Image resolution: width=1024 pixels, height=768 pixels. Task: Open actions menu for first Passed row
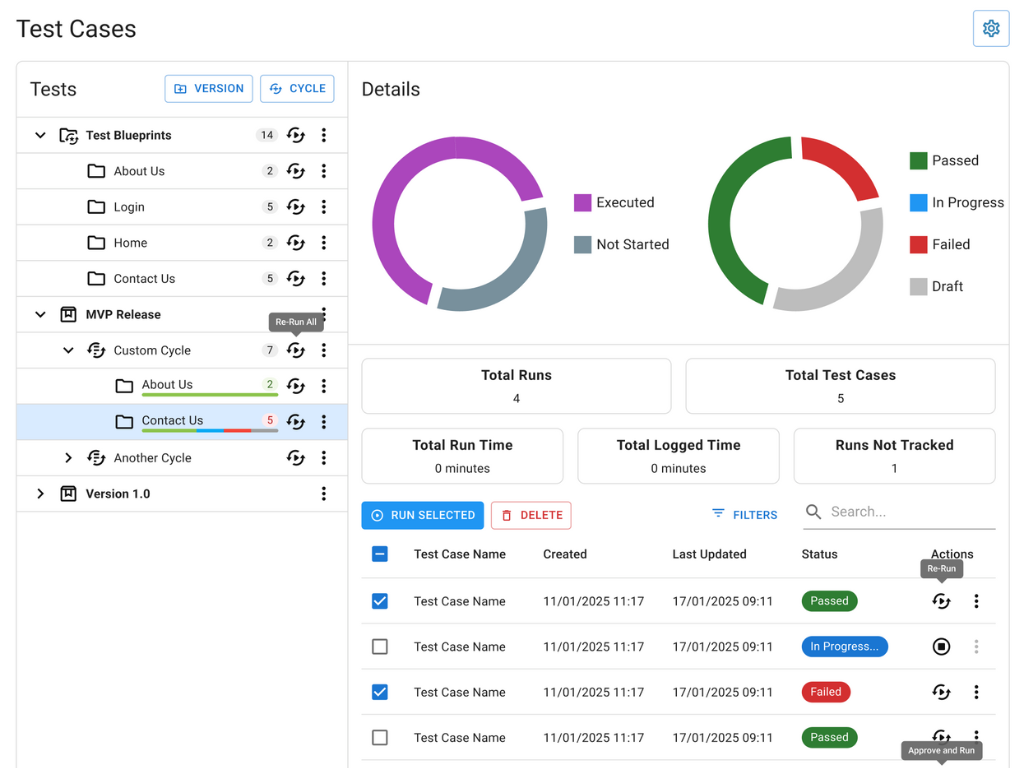tap(976, 601)
